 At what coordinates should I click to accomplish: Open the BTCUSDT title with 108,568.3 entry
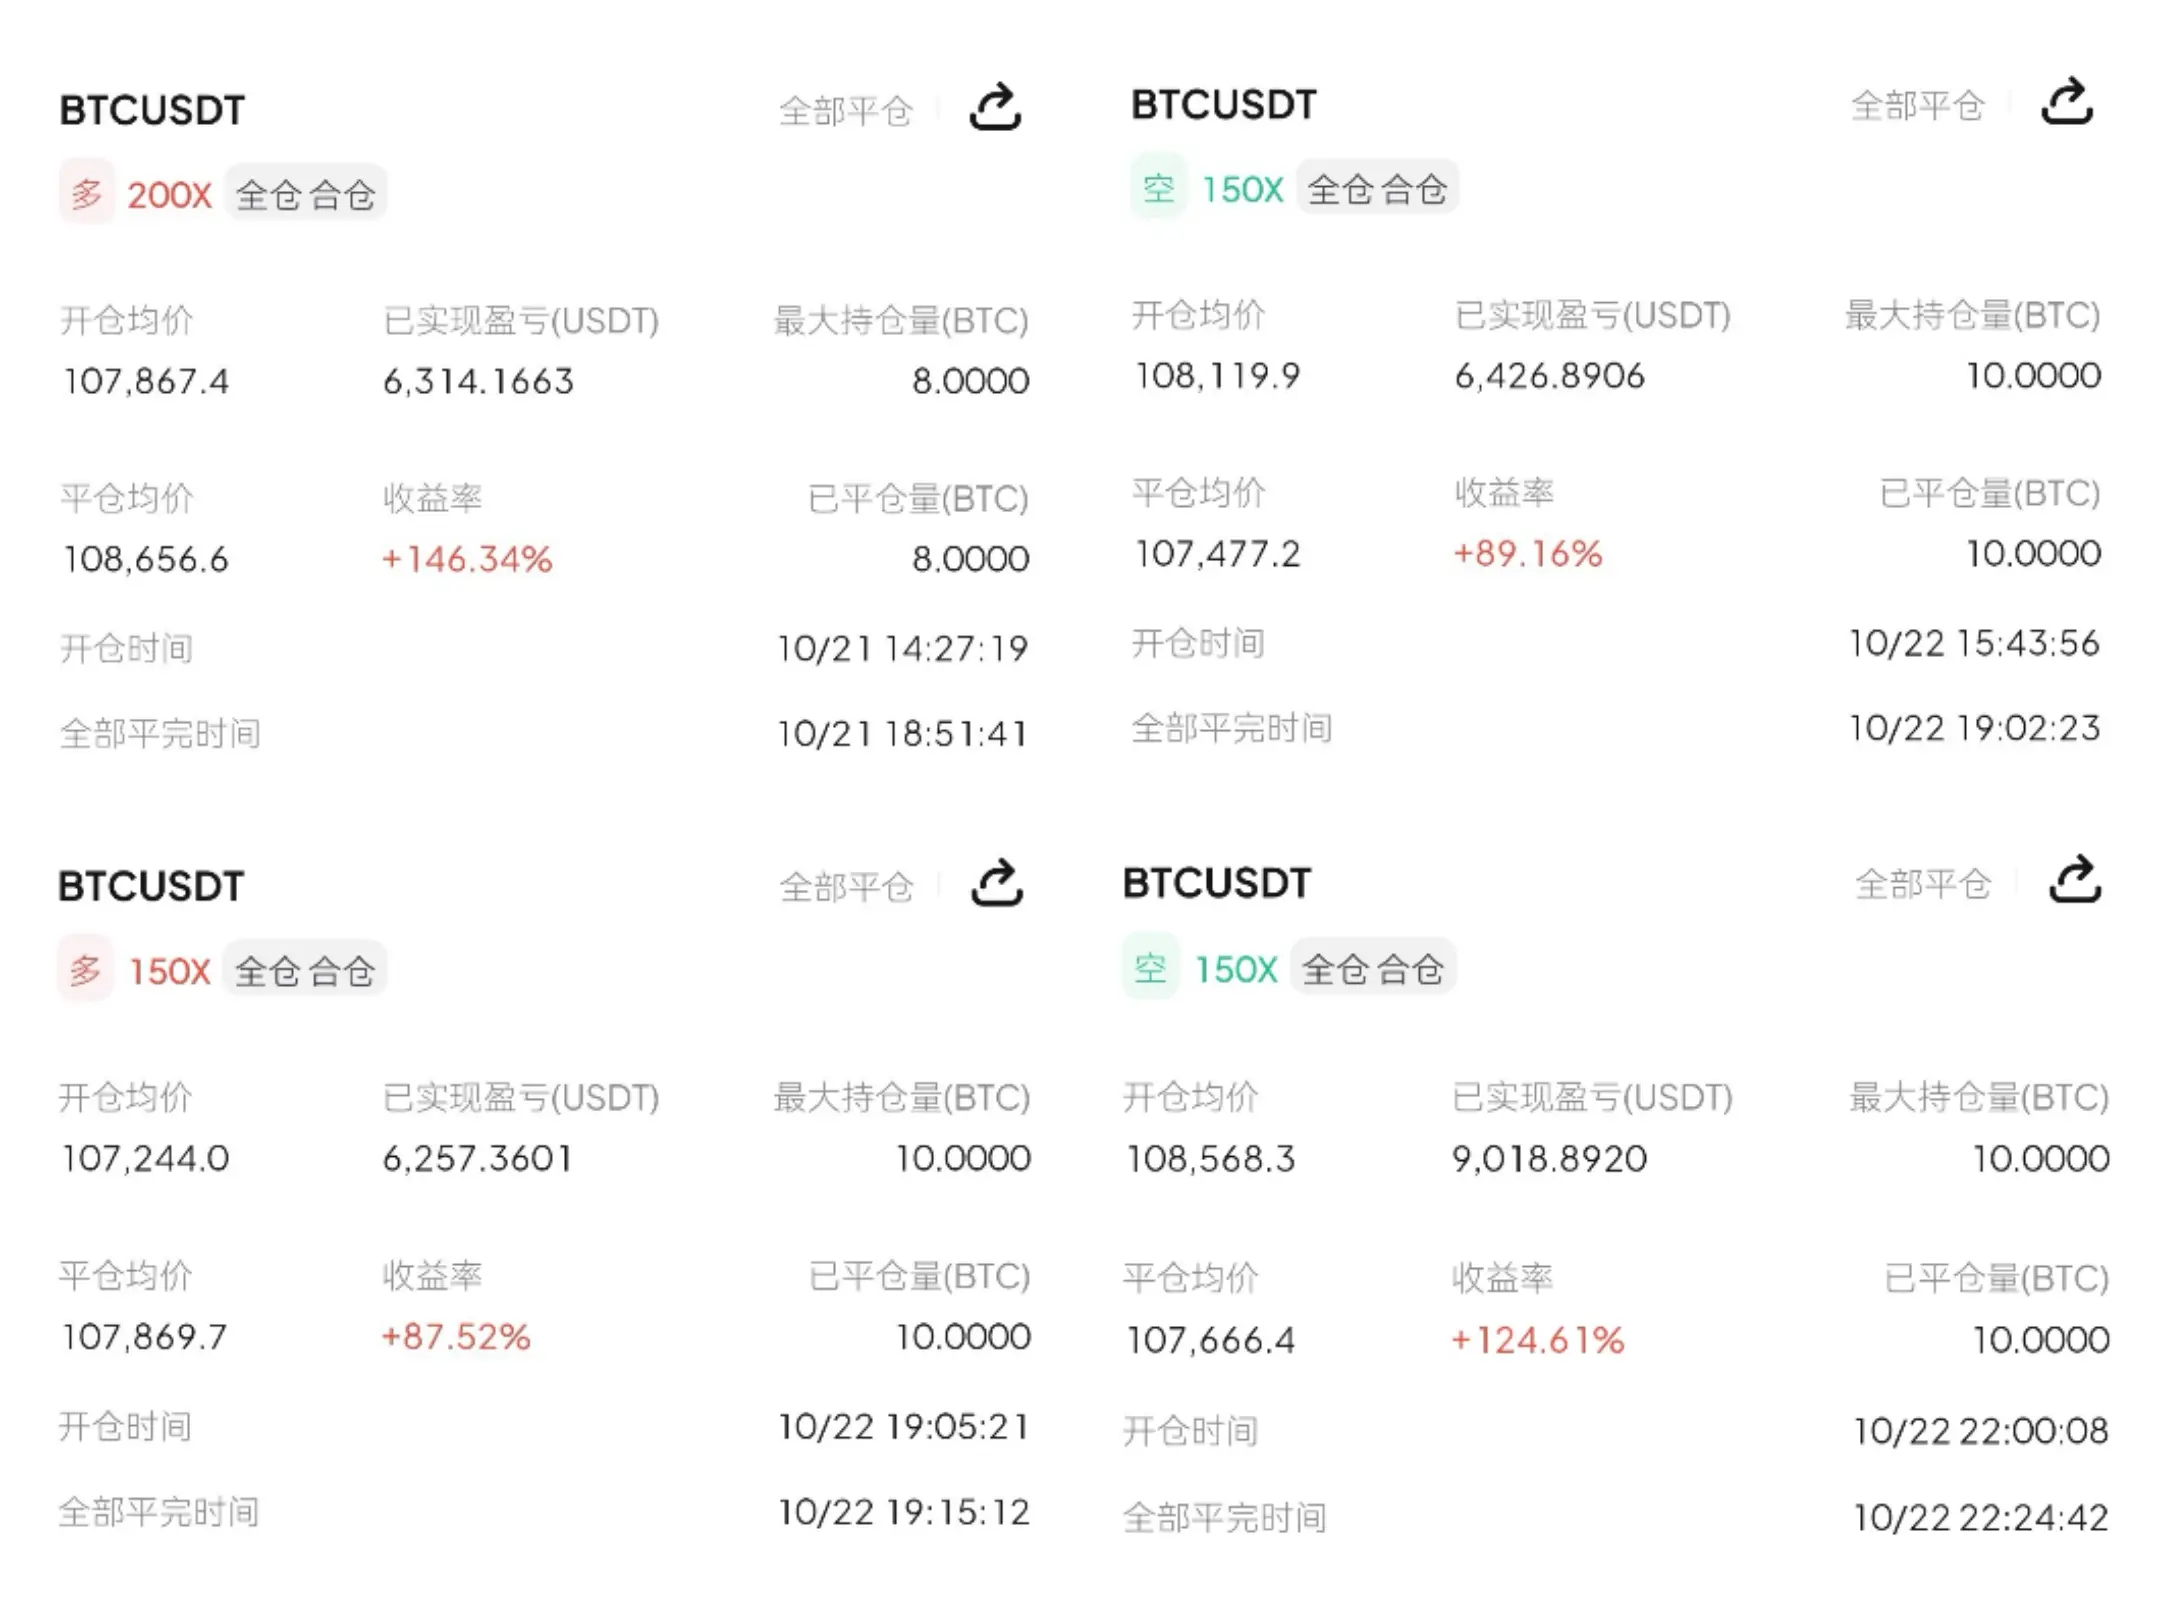tap(1216, 883)
